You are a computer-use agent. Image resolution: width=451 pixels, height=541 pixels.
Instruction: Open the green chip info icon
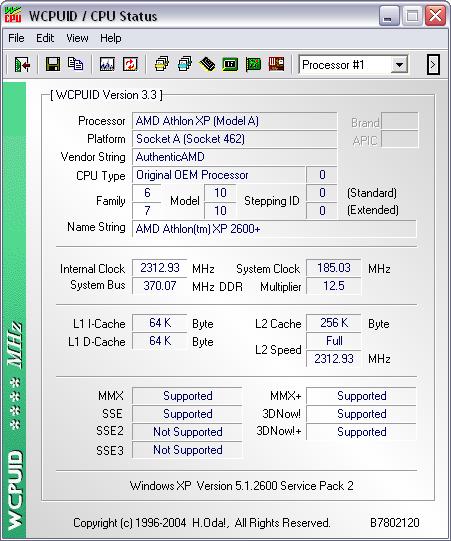(230, 64)
